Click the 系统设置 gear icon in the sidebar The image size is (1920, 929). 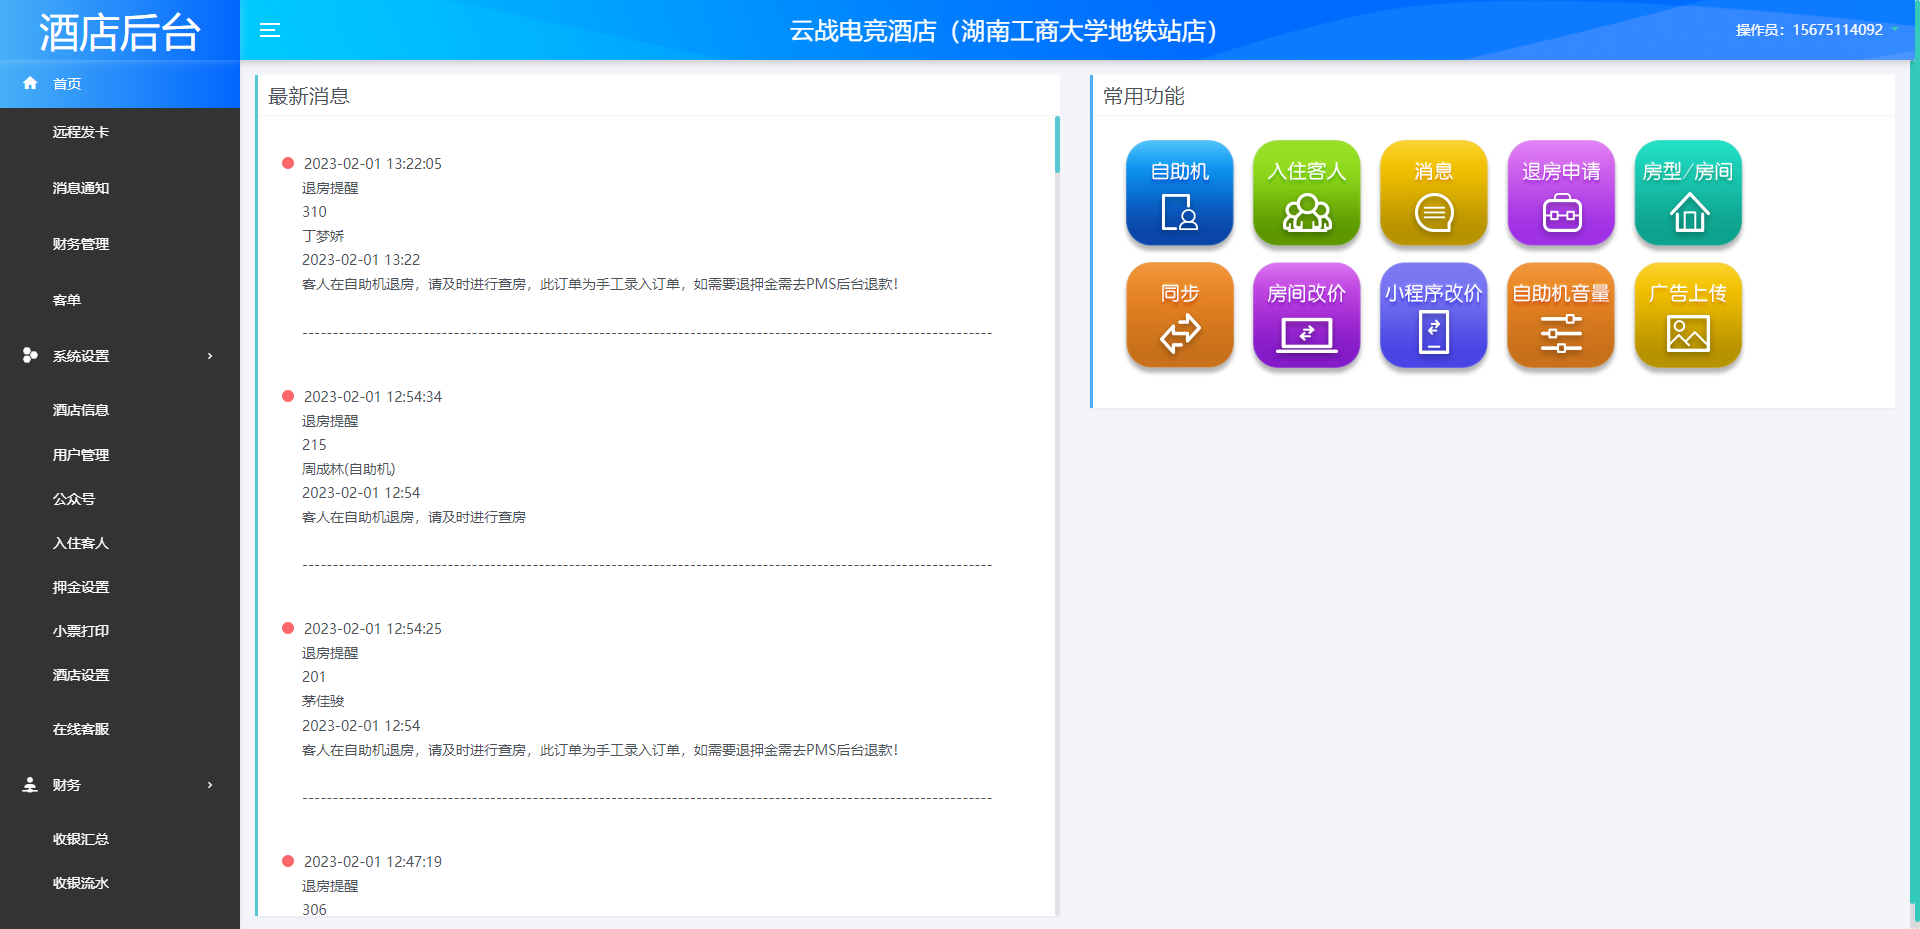pyautogui.click(x=30, y=355)
